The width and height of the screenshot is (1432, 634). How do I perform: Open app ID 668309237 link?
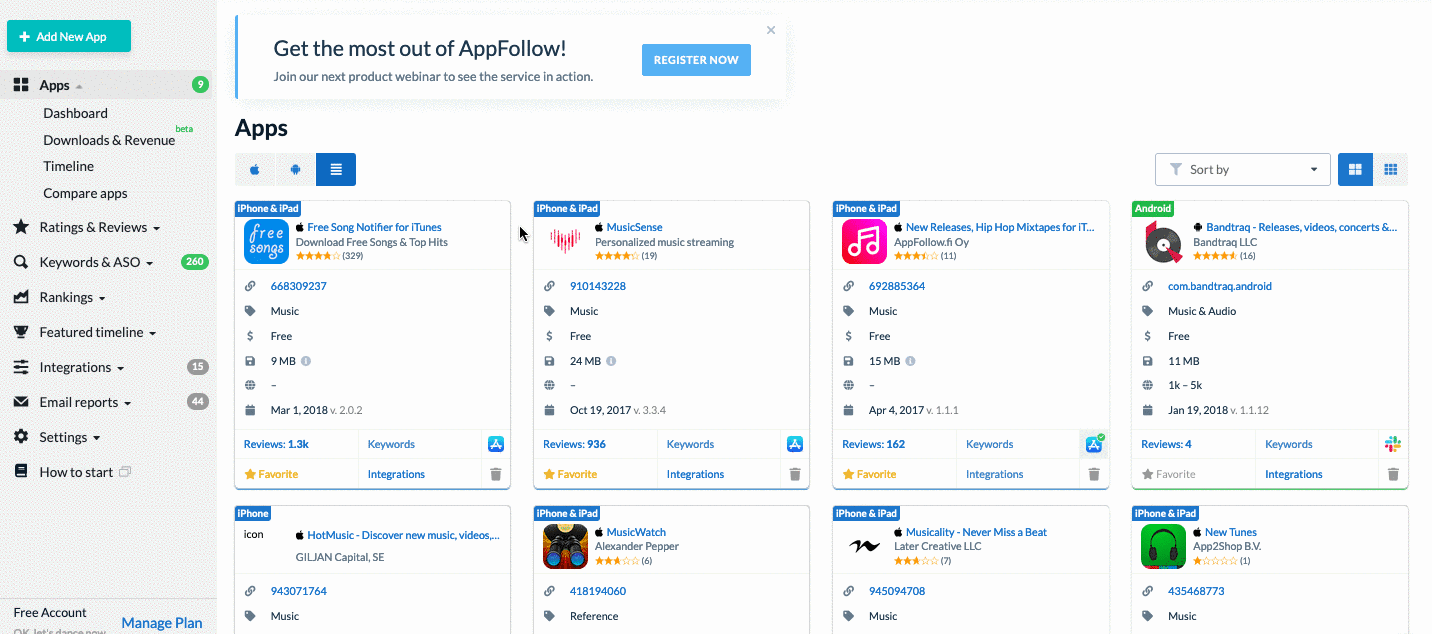(x=298, y=286)
